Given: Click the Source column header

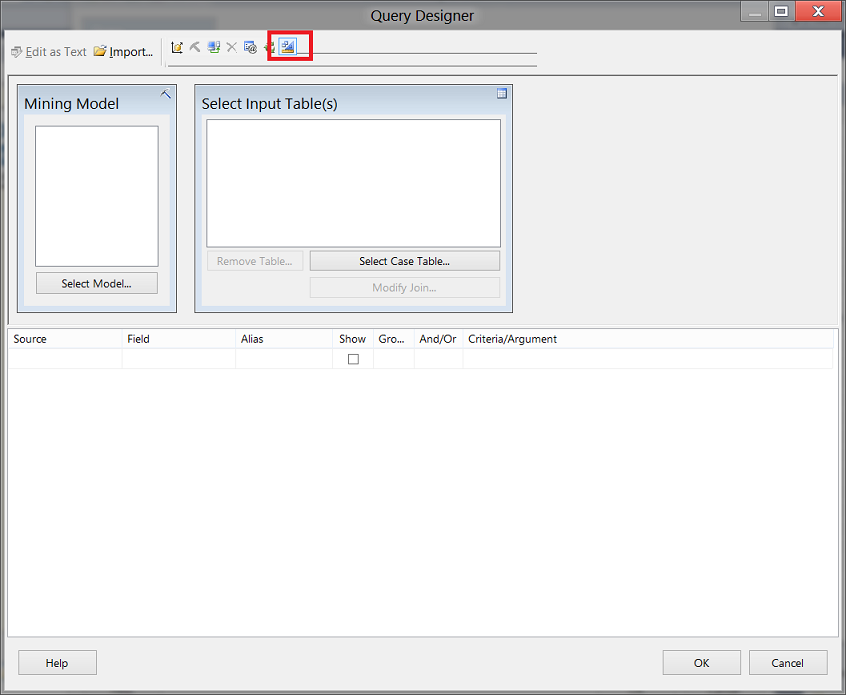Looking at the screenshot, I should point(65,339).
